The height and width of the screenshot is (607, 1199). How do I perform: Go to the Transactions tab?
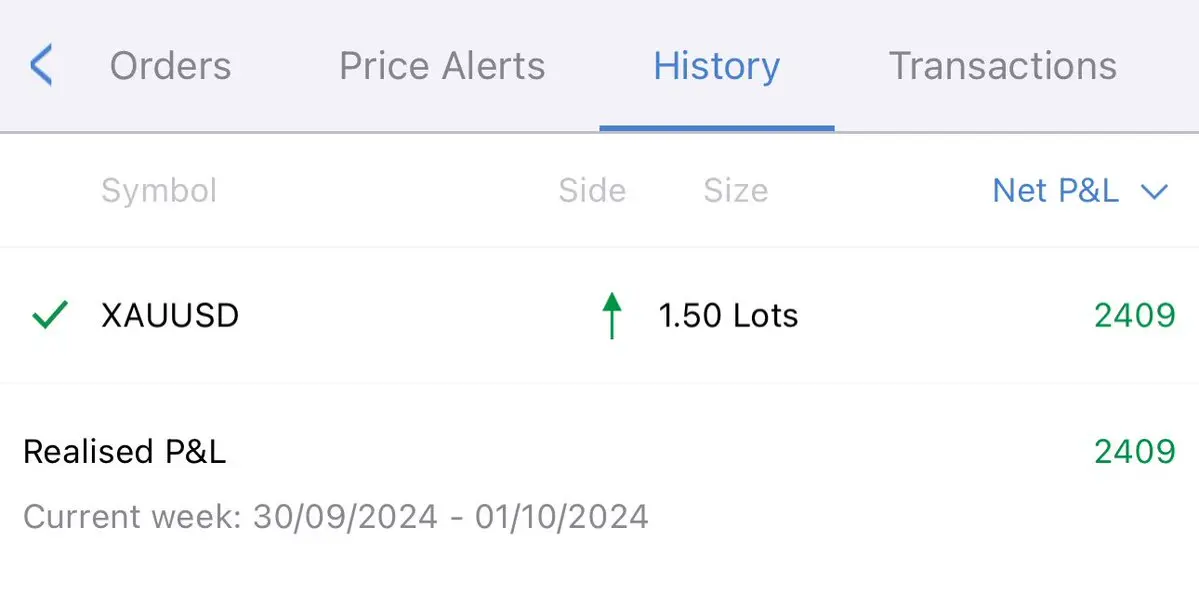click(x=1002, y=66)
